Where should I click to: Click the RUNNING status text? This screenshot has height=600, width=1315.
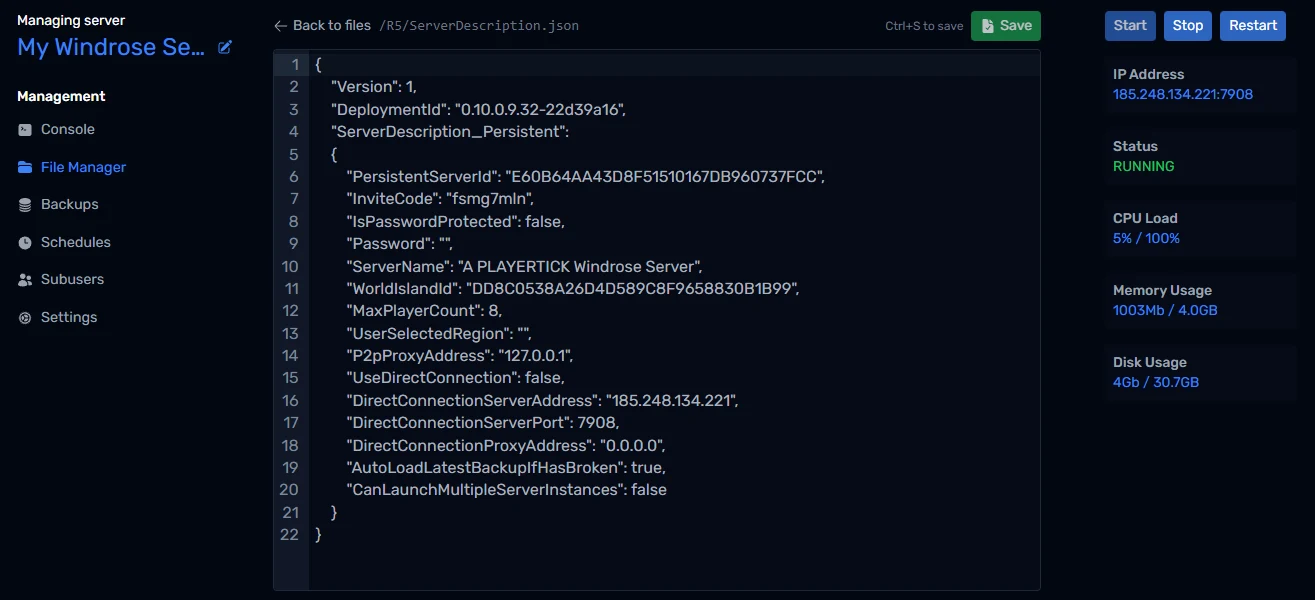[1144, 167]
